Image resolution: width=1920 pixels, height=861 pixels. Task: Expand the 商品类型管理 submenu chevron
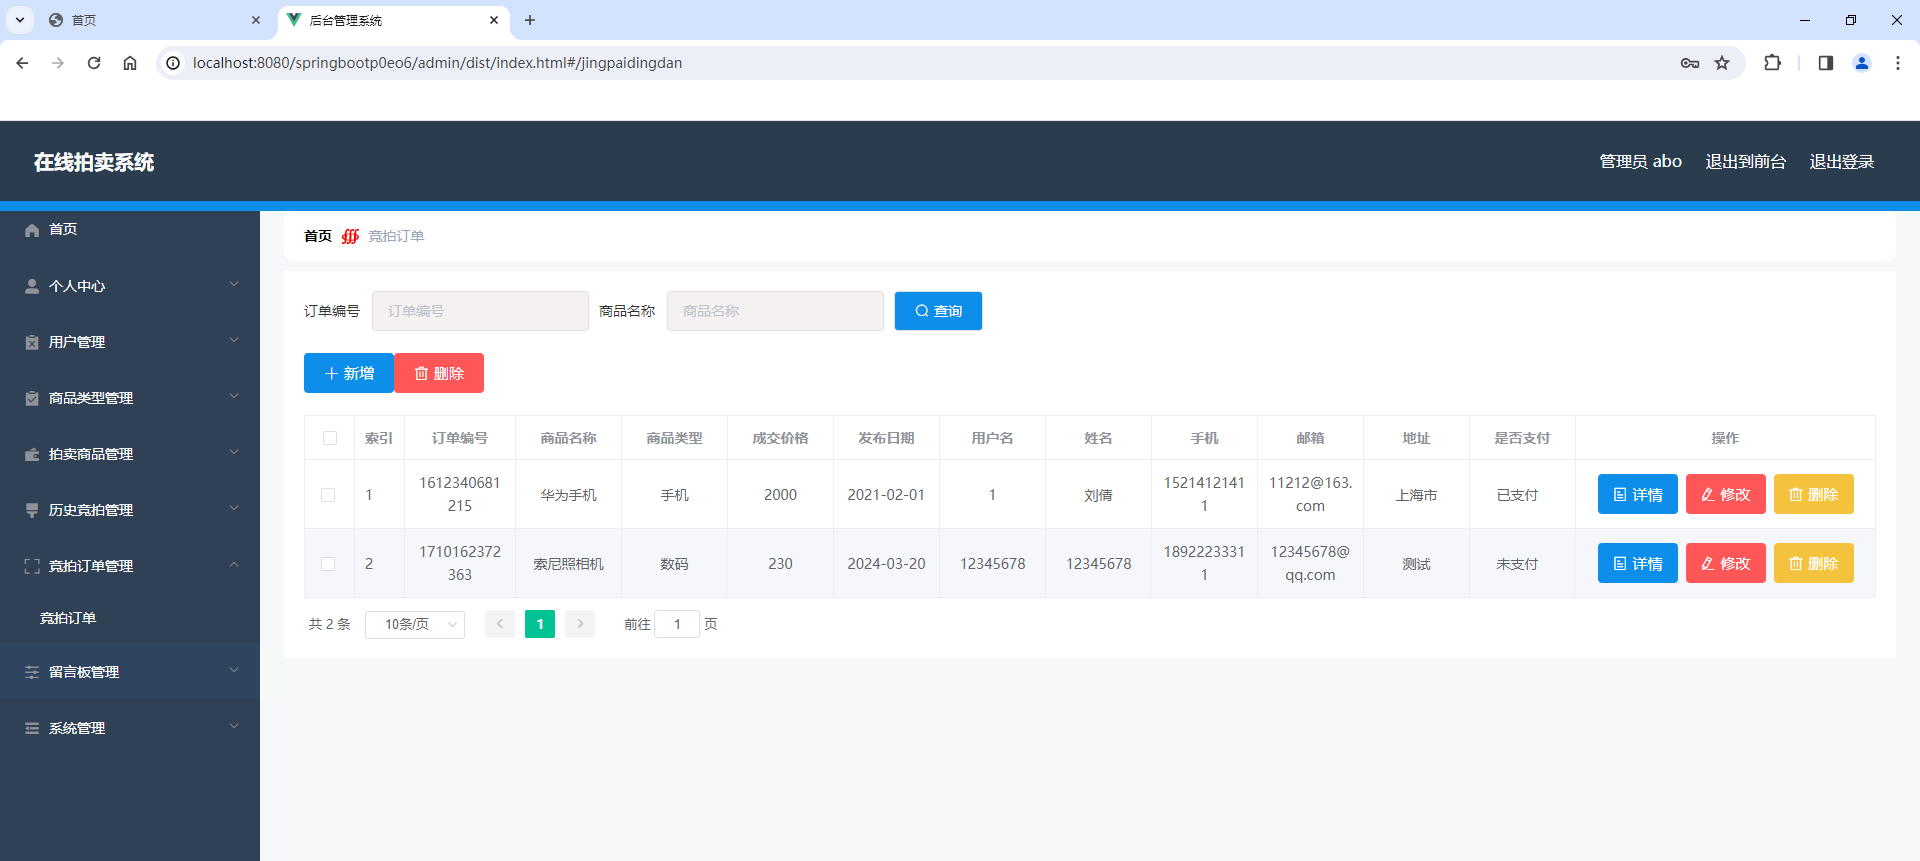point(234,396)
